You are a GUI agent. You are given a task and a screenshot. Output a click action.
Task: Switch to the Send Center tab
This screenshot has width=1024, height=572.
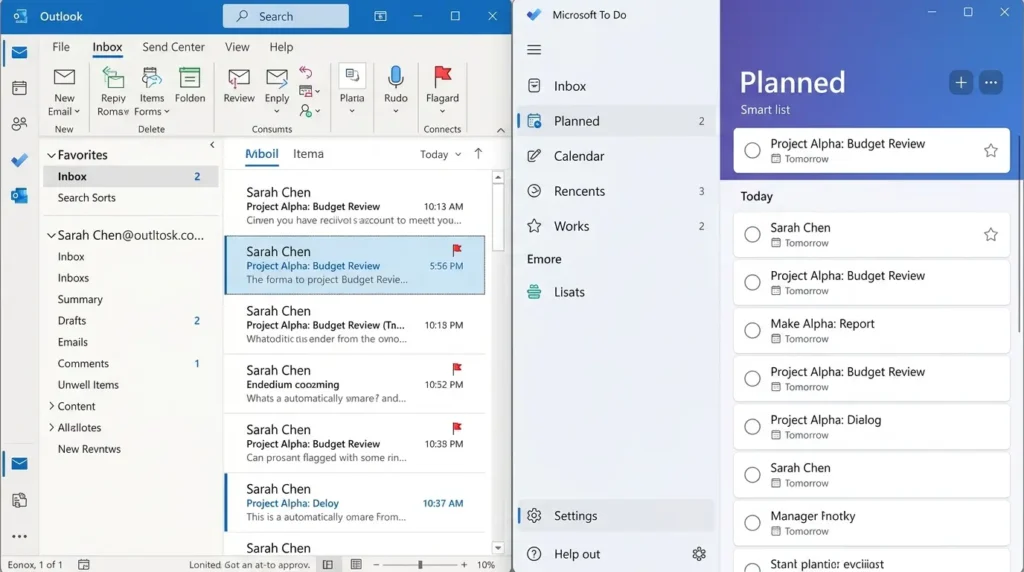pos(173,47)
